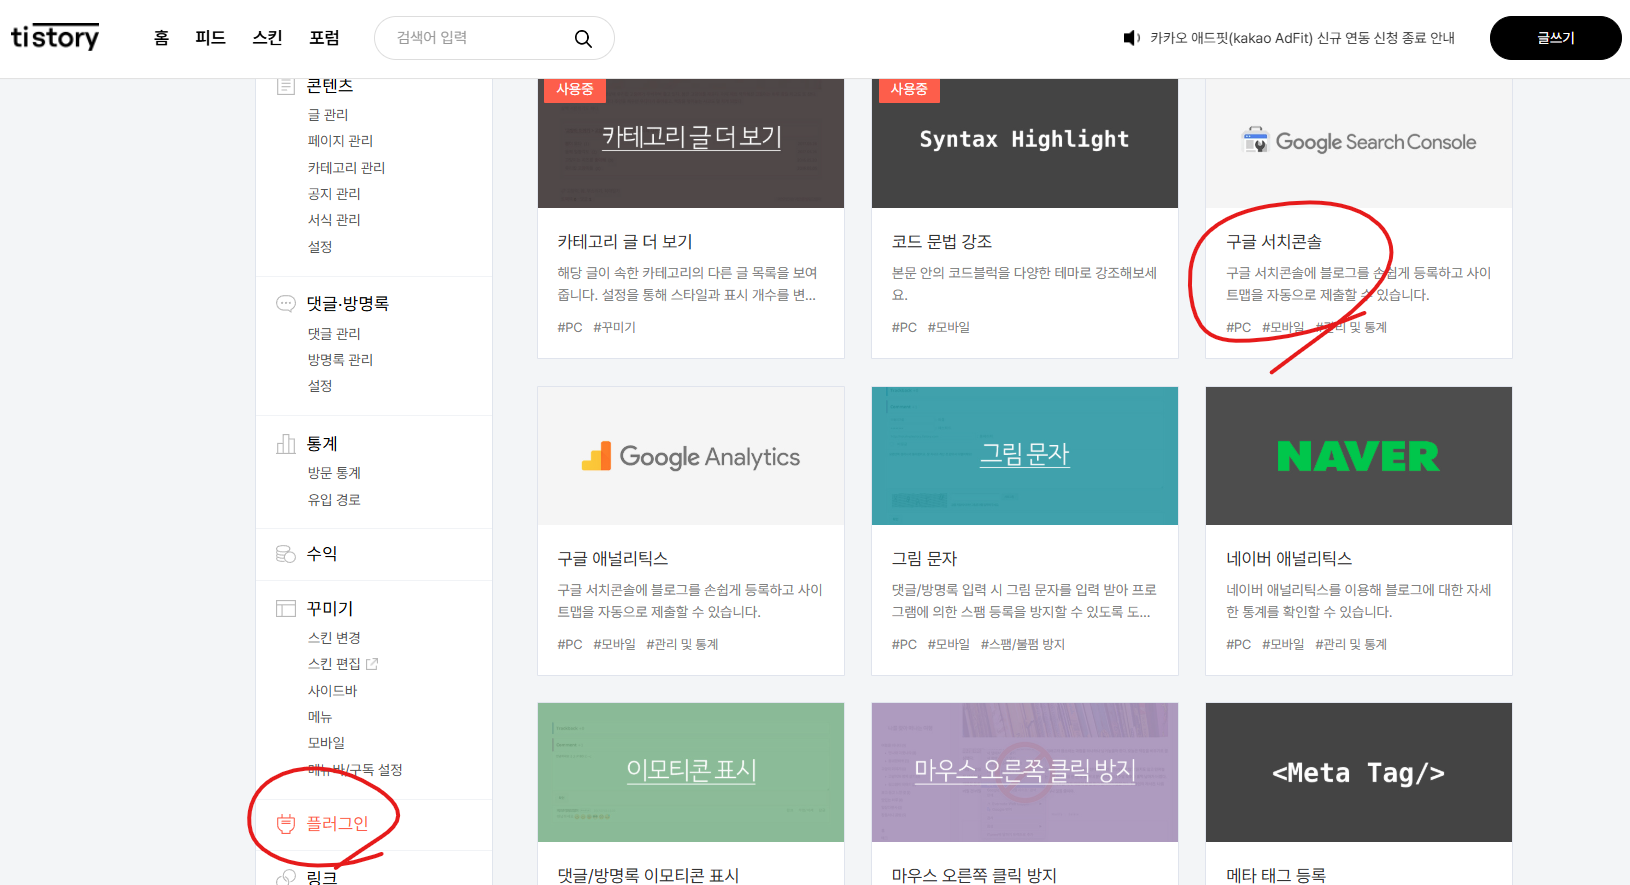Click the 메타 태그 등록 card title

(1276, 875)
